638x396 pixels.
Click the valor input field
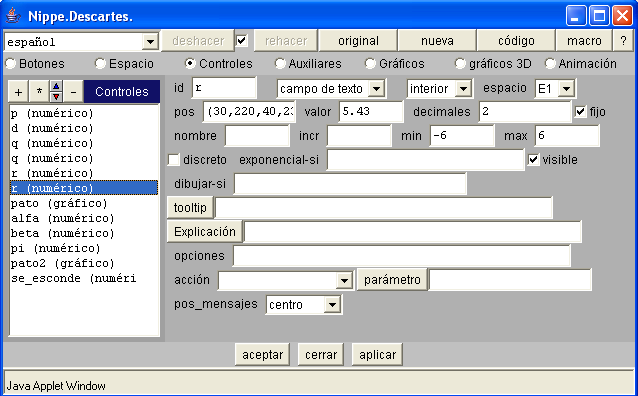click(x=371, y=112)
